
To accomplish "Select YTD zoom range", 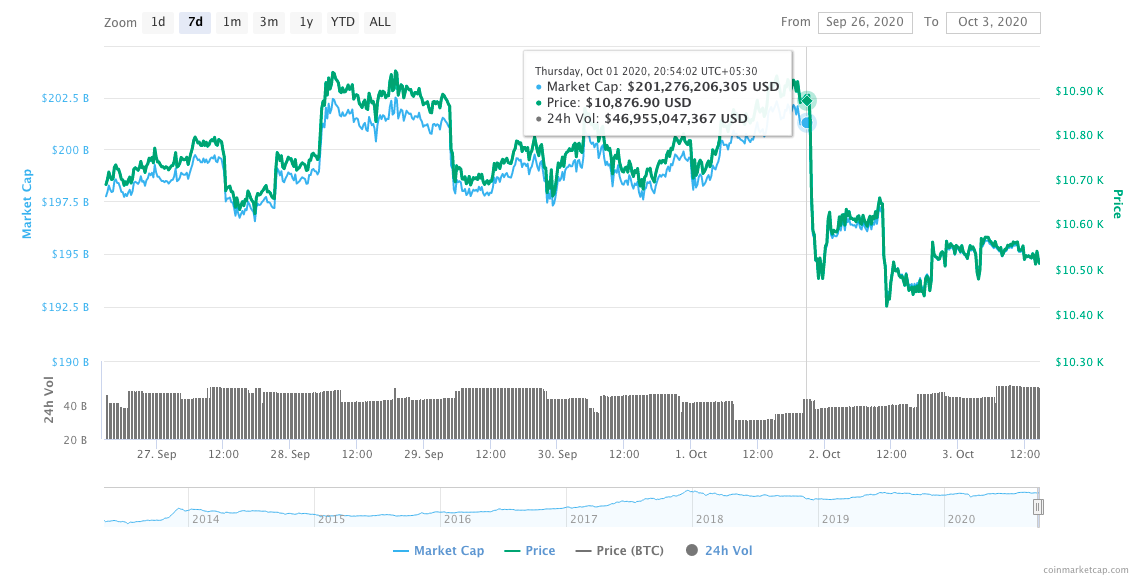I will 343,22.
